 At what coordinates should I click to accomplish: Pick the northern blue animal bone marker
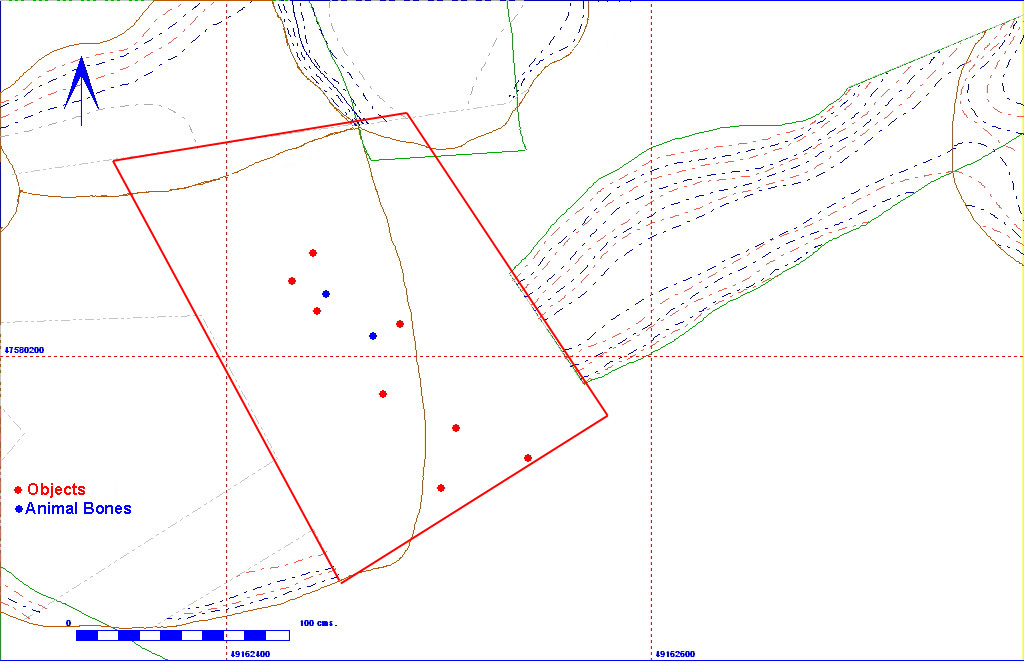click(x=326, y=294)
